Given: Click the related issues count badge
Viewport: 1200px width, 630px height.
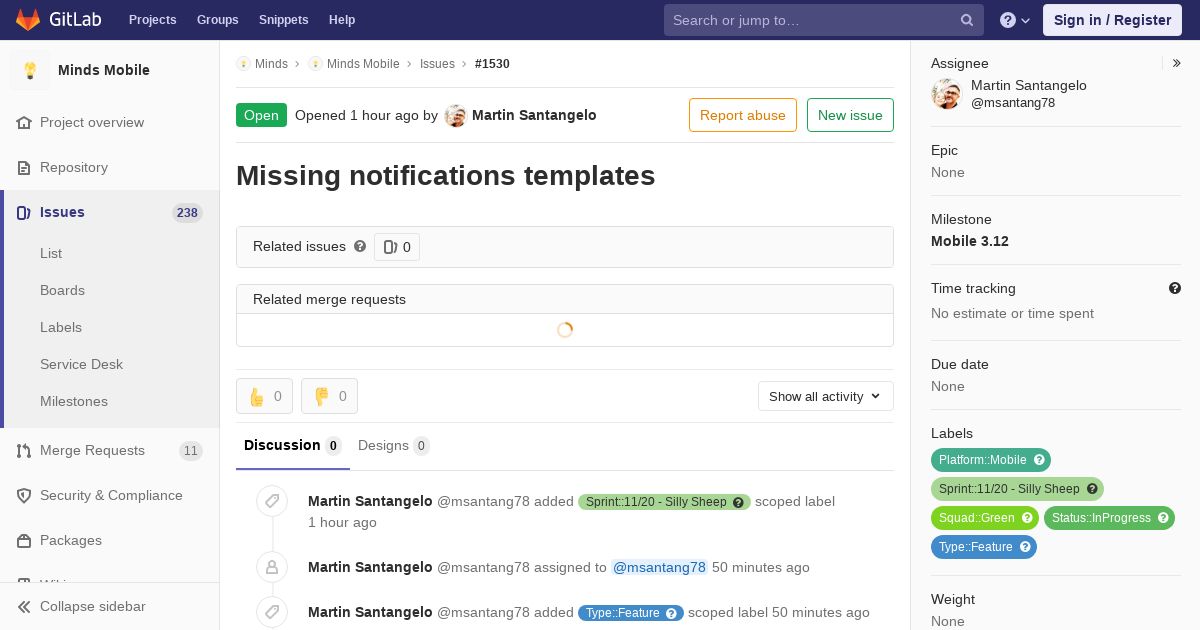Looking at the screenshot, I should 397,247.
